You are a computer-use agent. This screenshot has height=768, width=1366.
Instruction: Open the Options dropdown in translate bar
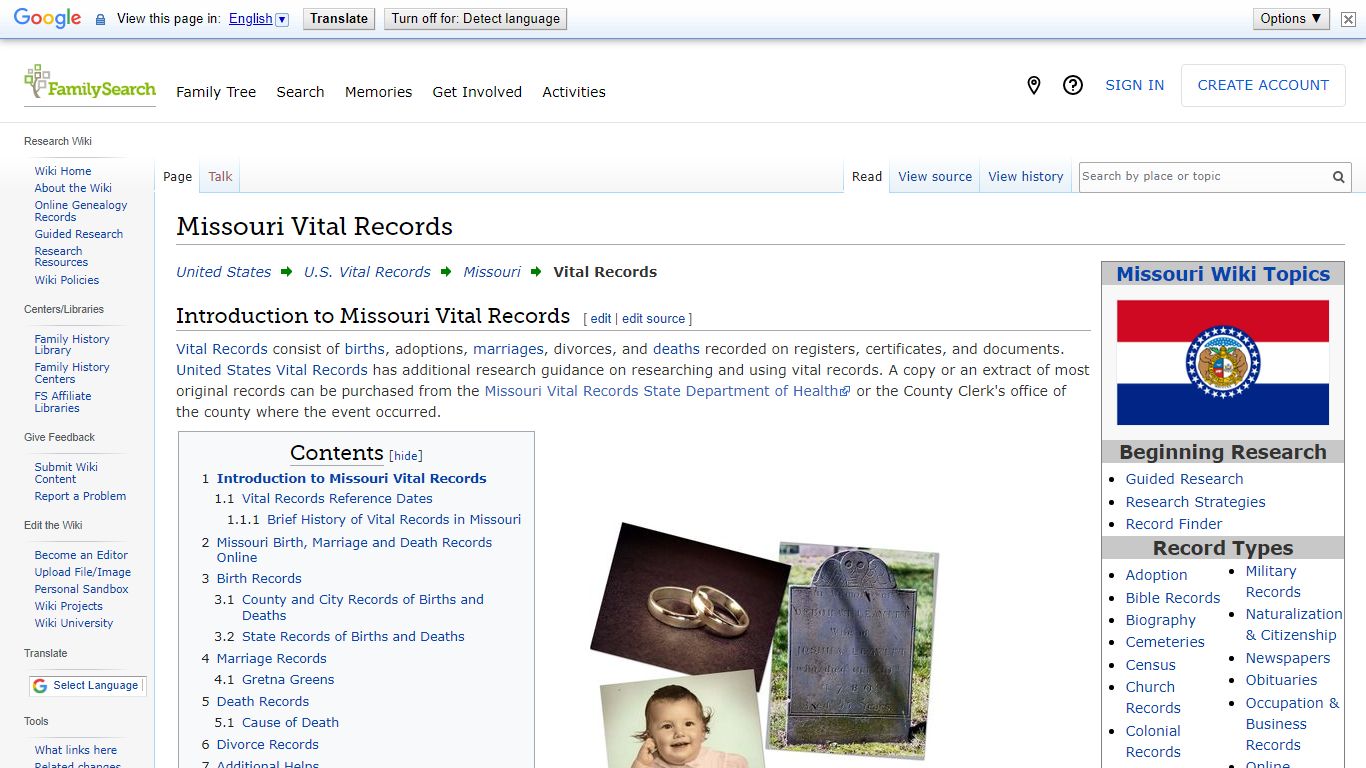click(1291, 18)
